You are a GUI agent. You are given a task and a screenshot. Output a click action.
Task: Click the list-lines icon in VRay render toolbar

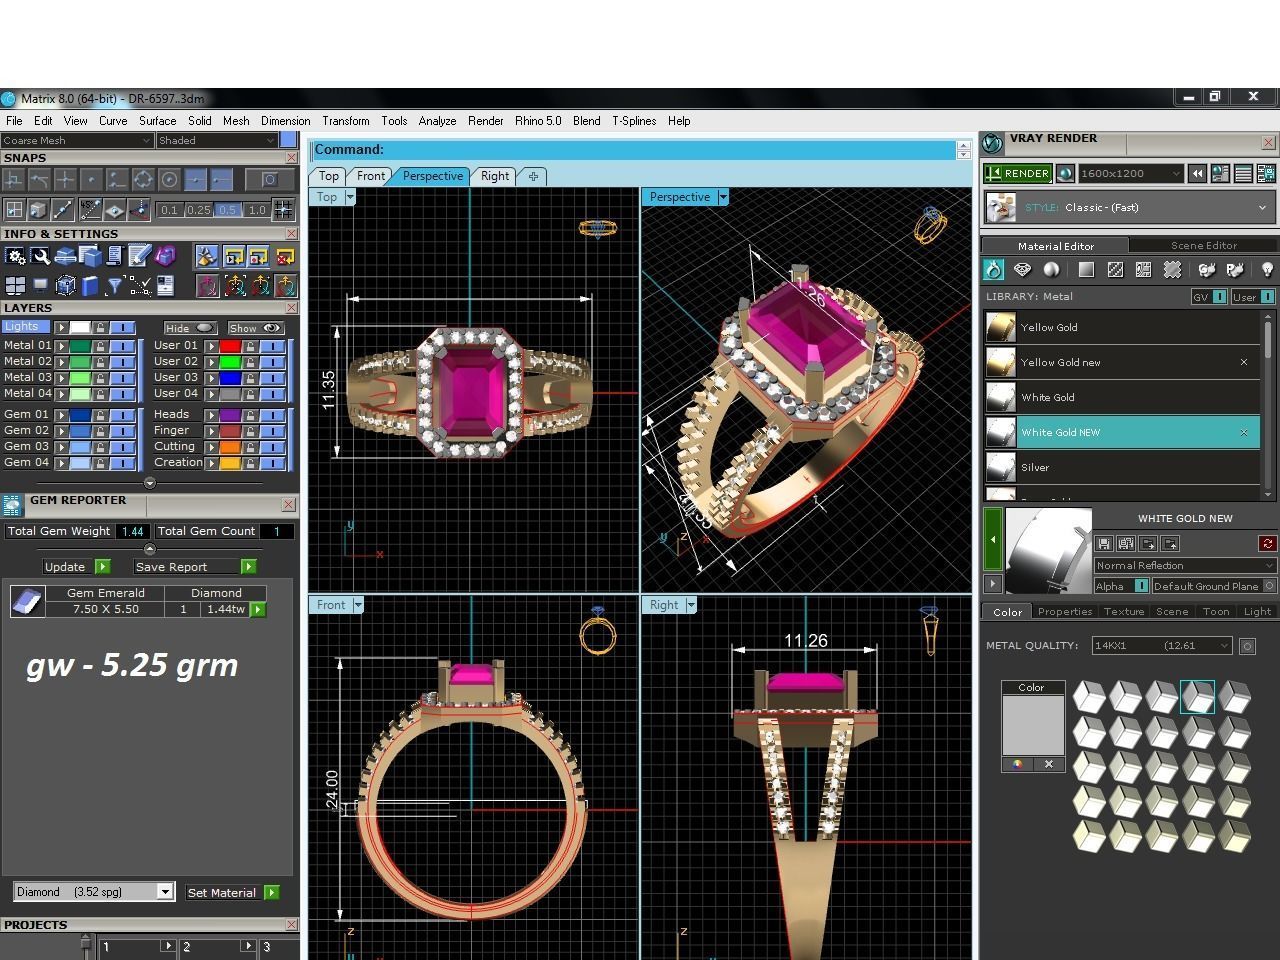(1244, 173)
